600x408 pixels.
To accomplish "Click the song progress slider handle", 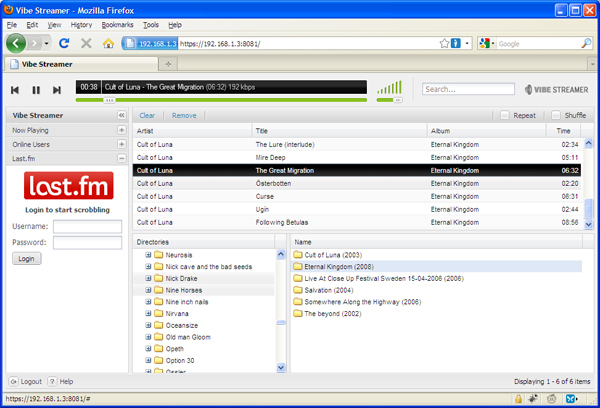I will (x=109, y=100).
